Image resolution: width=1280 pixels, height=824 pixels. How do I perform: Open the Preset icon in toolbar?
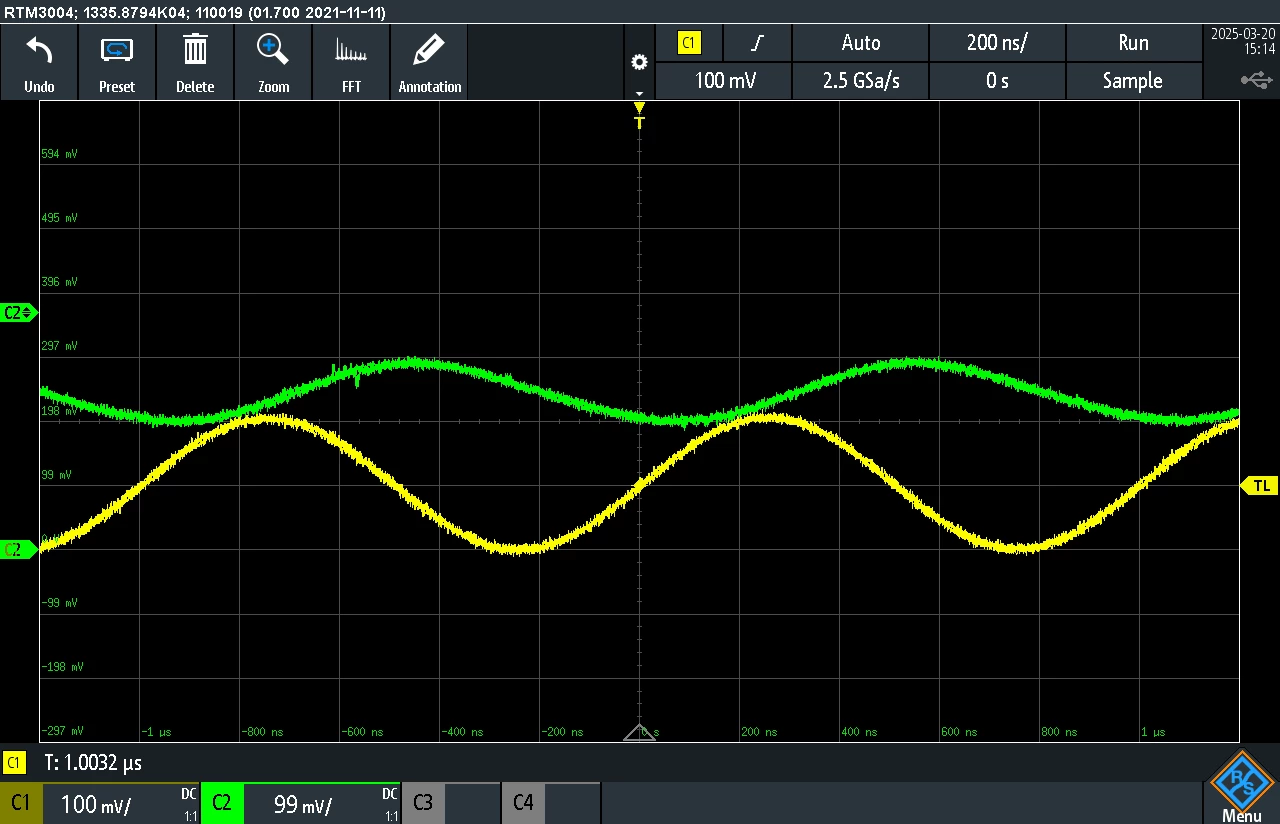point(117,49)
